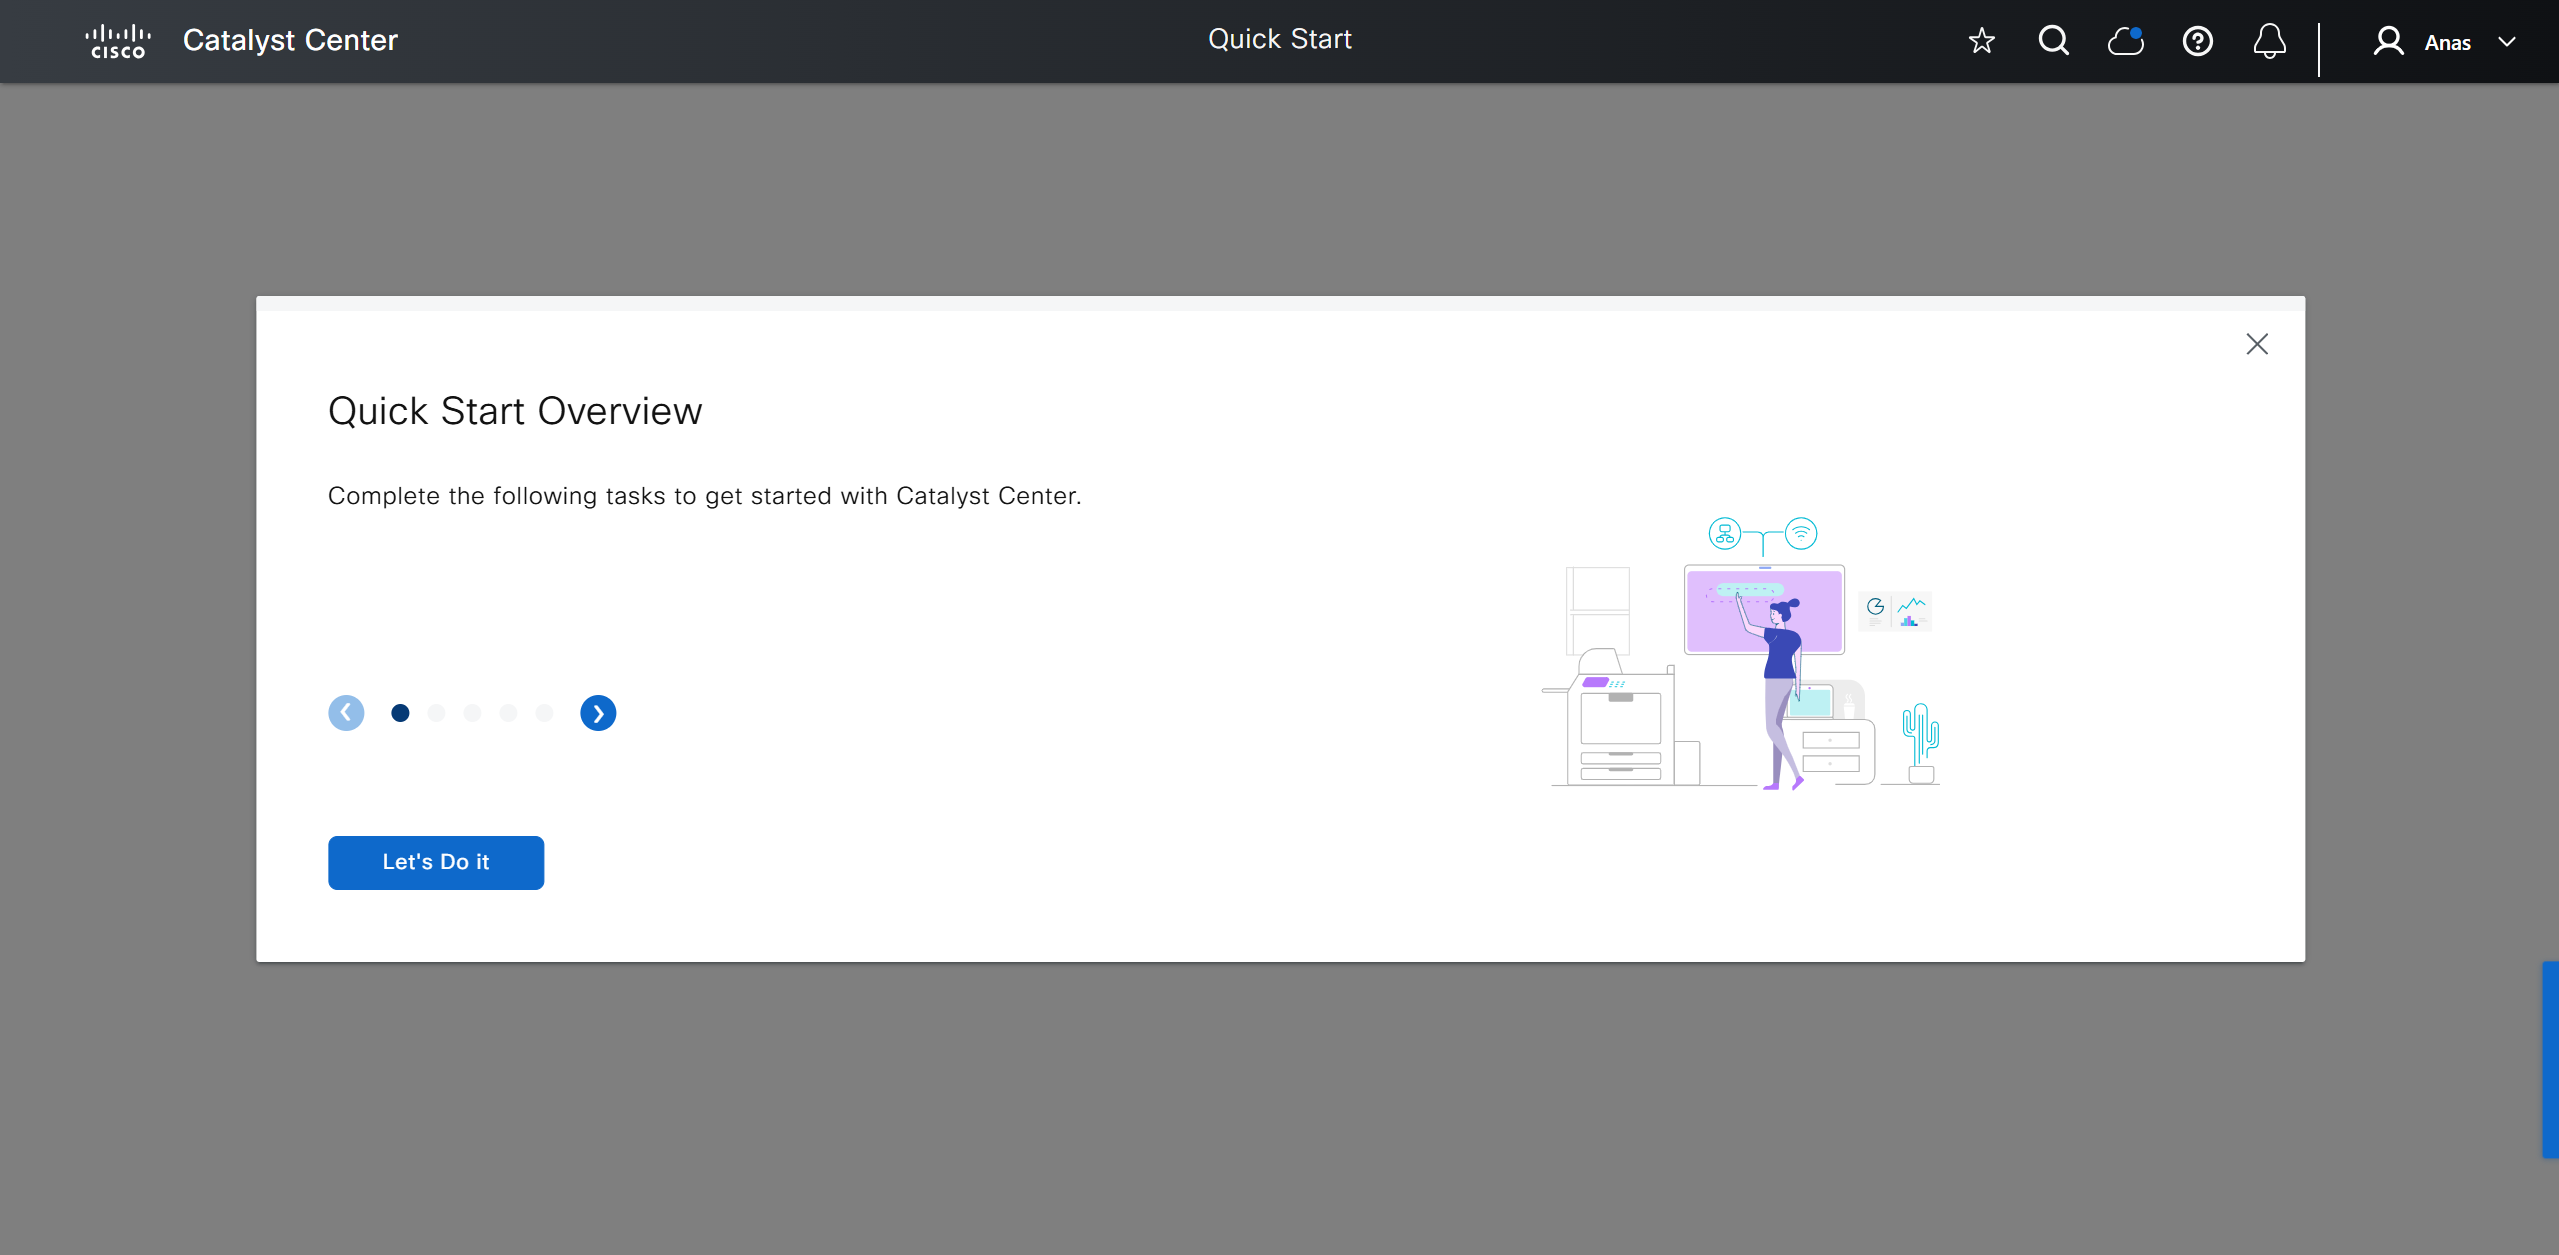The width and height of the screenshot is (2559, 1255).
Task: Click the Cisco logo
Action: click(x=118, y=41)
